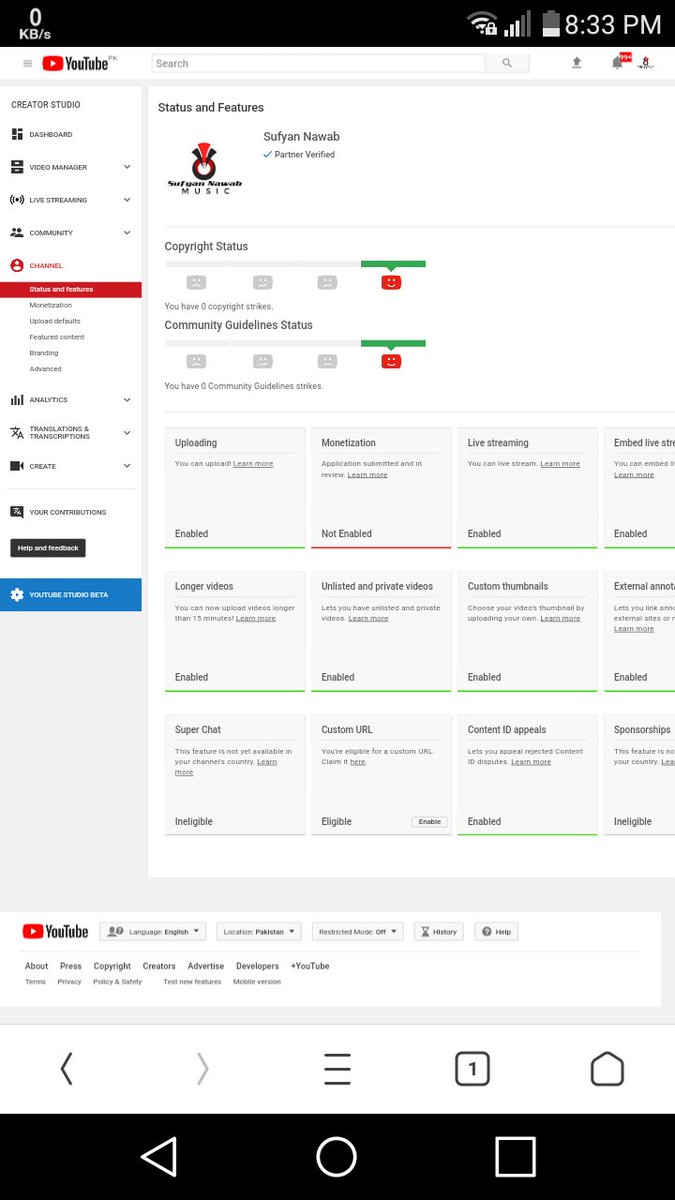675x1200 pixels.
Task: Click the footer Help button
Action: [496, 931]
